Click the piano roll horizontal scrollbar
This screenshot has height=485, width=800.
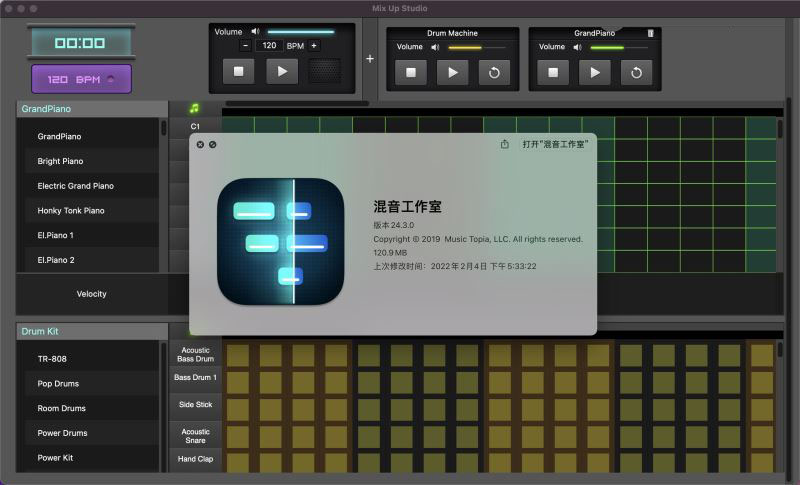pos(297,104)
